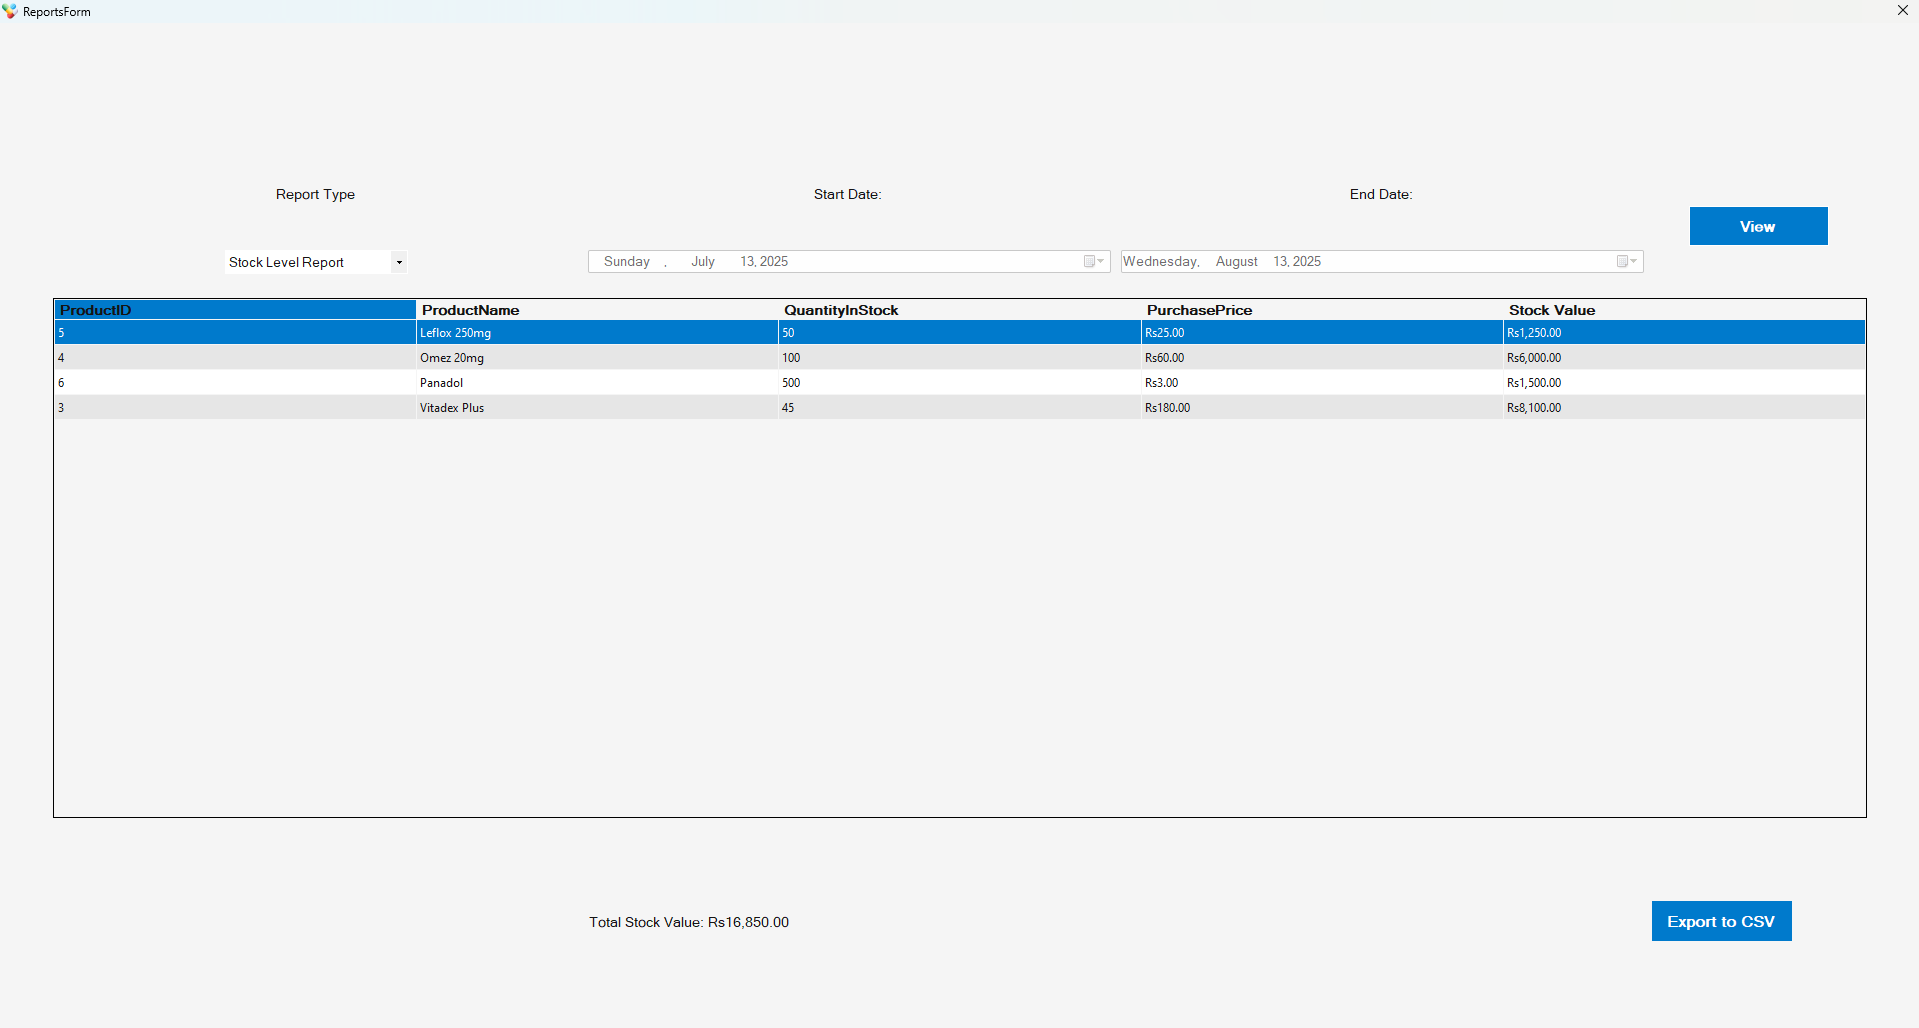Click purchase price cell Rs3.00
The width and height of the screenshot is (1919, 1028).
(1322, 383)
